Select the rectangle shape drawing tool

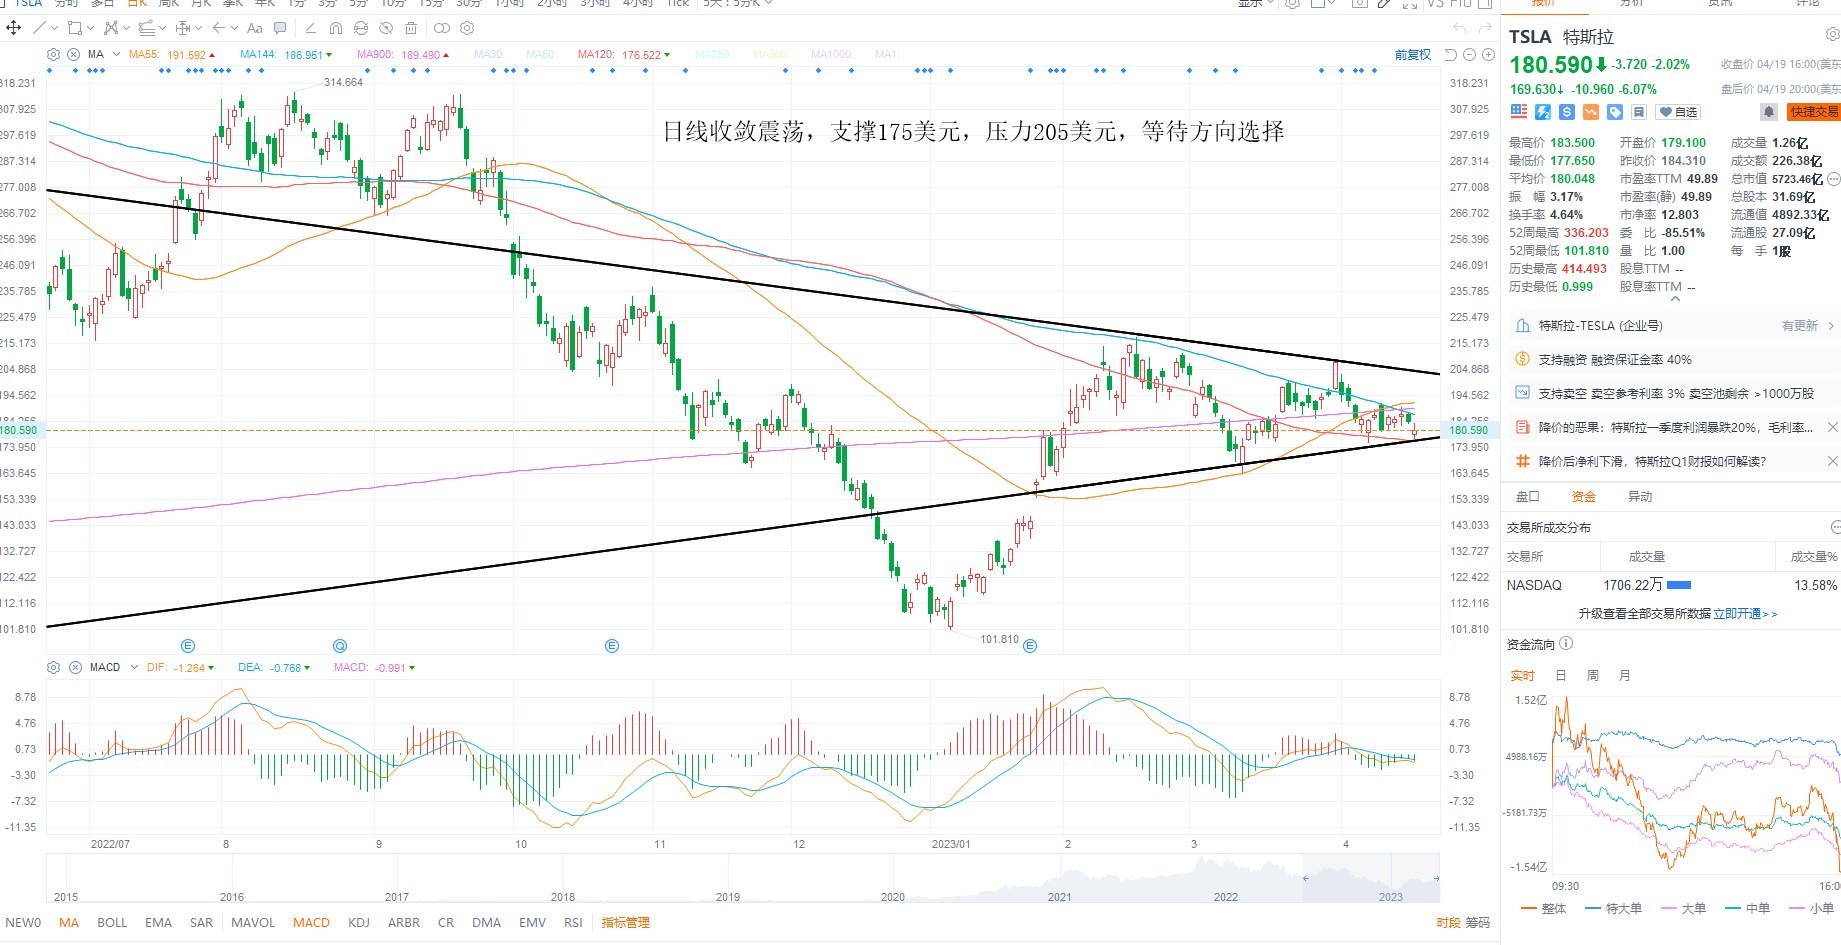click(x=74, y=28)
